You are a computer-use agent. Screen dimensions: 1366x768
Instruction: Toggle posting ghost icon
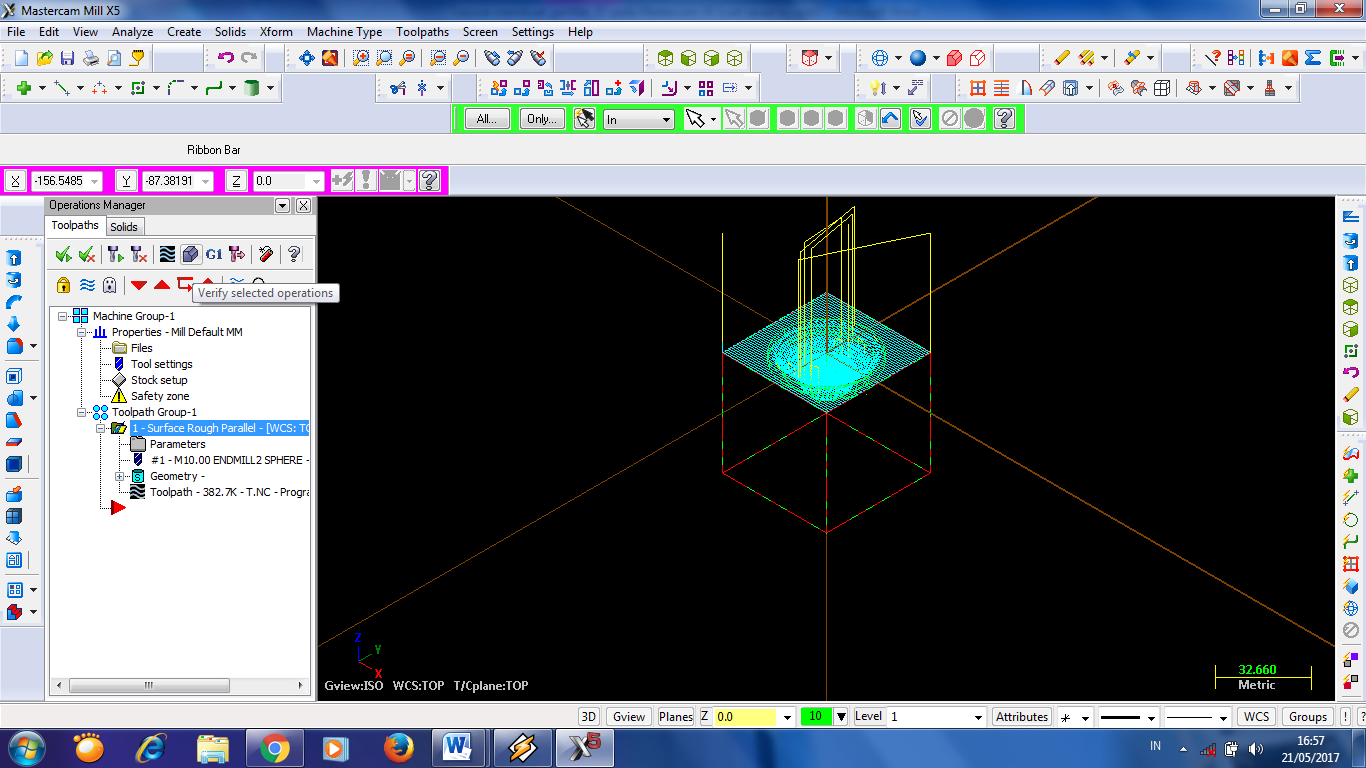pos(110,285)
